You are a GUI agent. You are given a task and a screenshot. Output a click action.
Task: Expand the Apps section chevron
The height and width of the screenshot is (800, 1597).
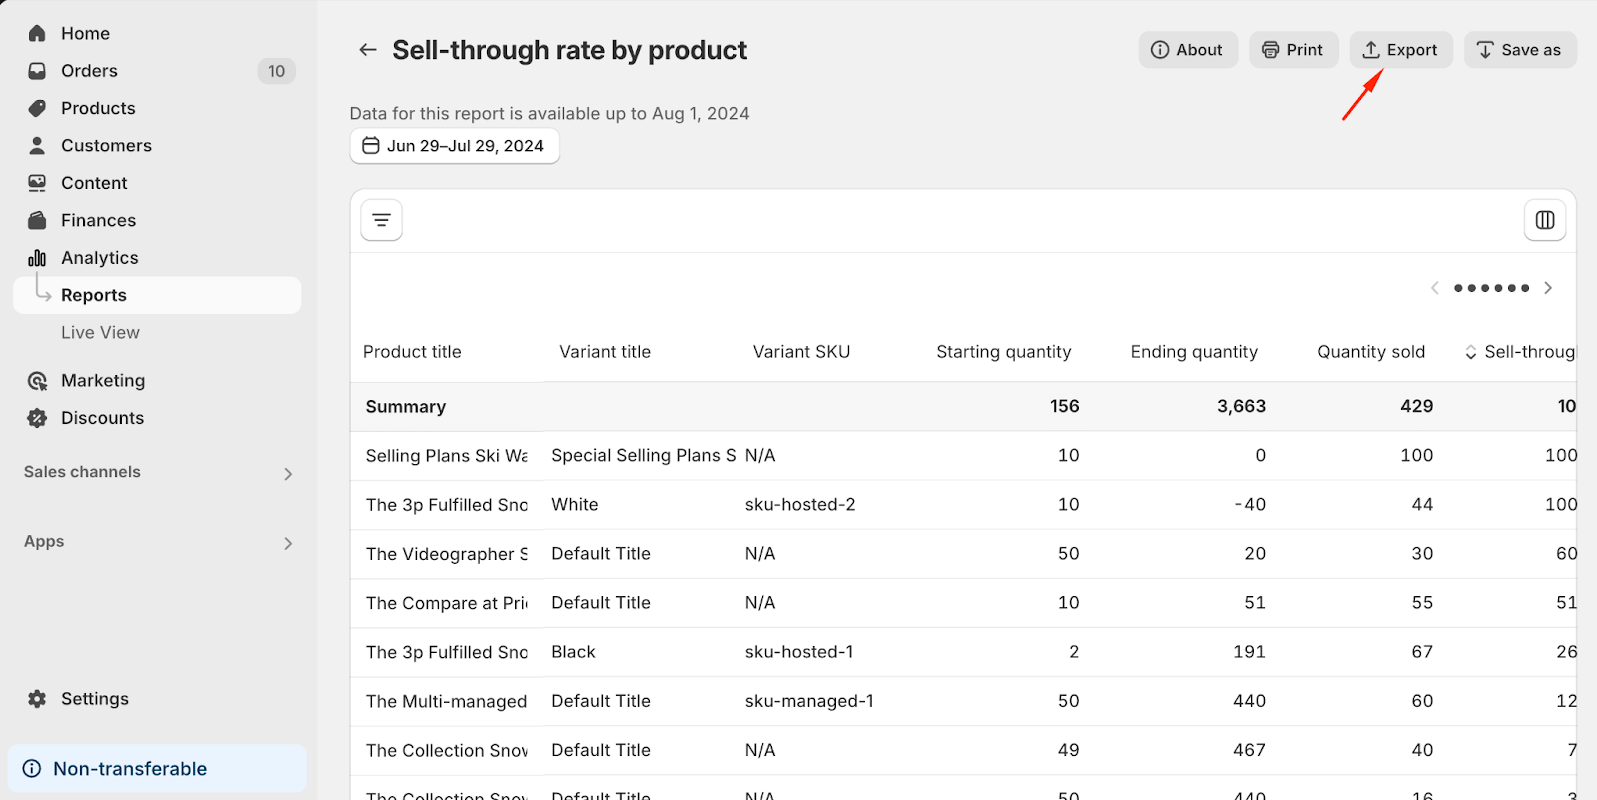(x=287, y=543)
